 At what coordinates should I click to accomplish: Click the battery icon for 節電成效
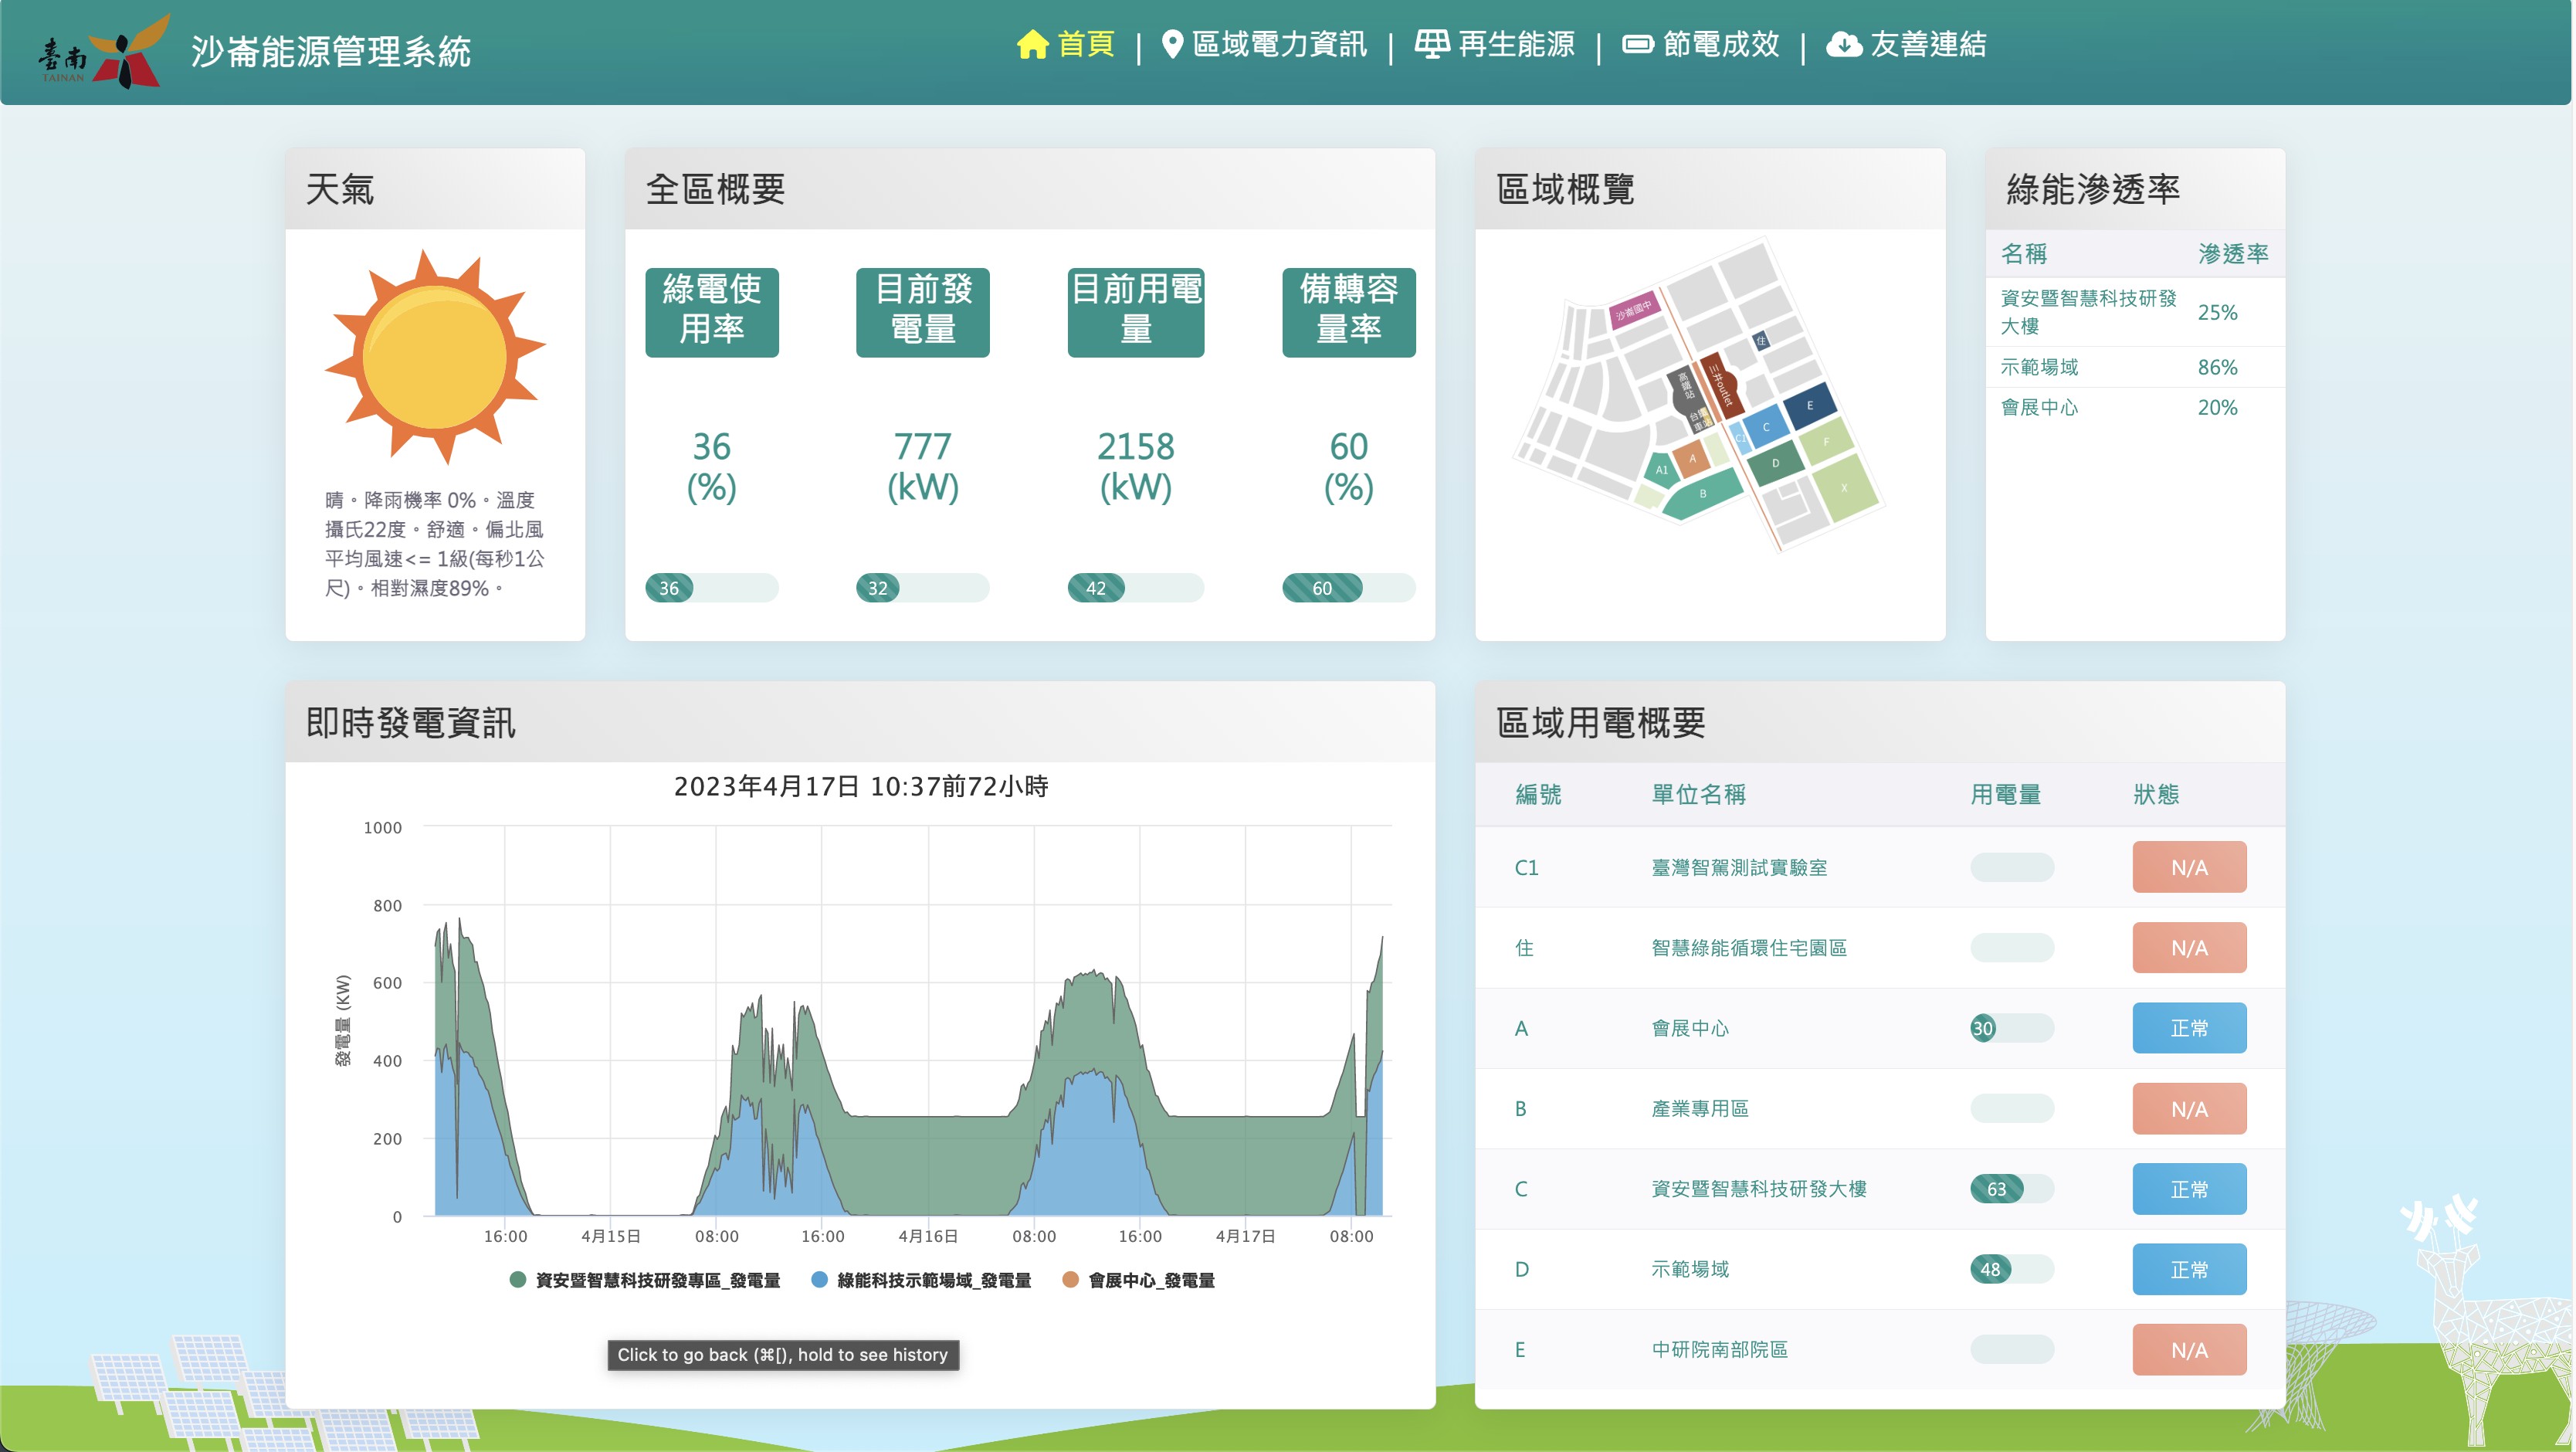click(1637, 45)
